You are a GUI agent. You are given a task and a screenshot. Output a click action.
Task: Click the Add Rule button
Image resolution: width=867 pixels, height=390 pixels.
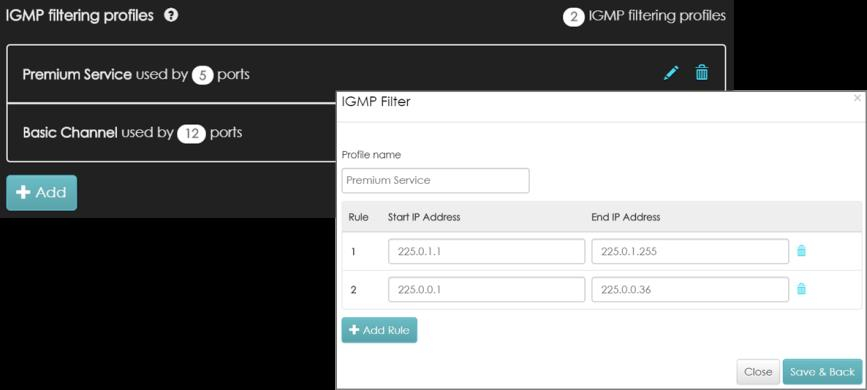click(379, 330)
